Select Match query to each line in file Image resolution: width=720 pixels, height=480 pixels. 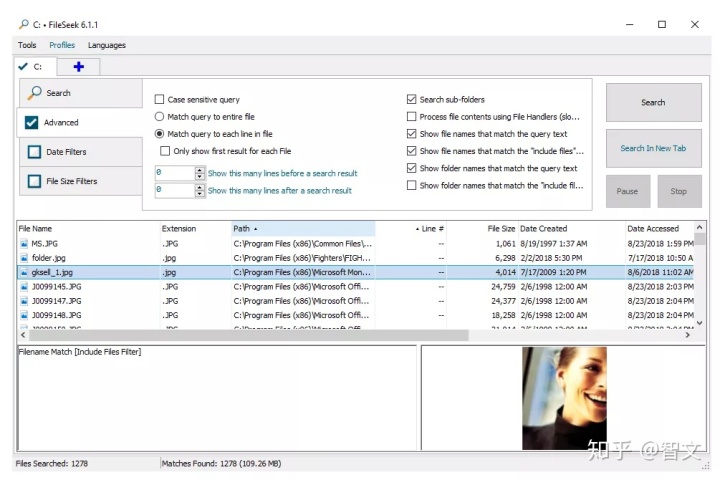(x=159, y=134)
